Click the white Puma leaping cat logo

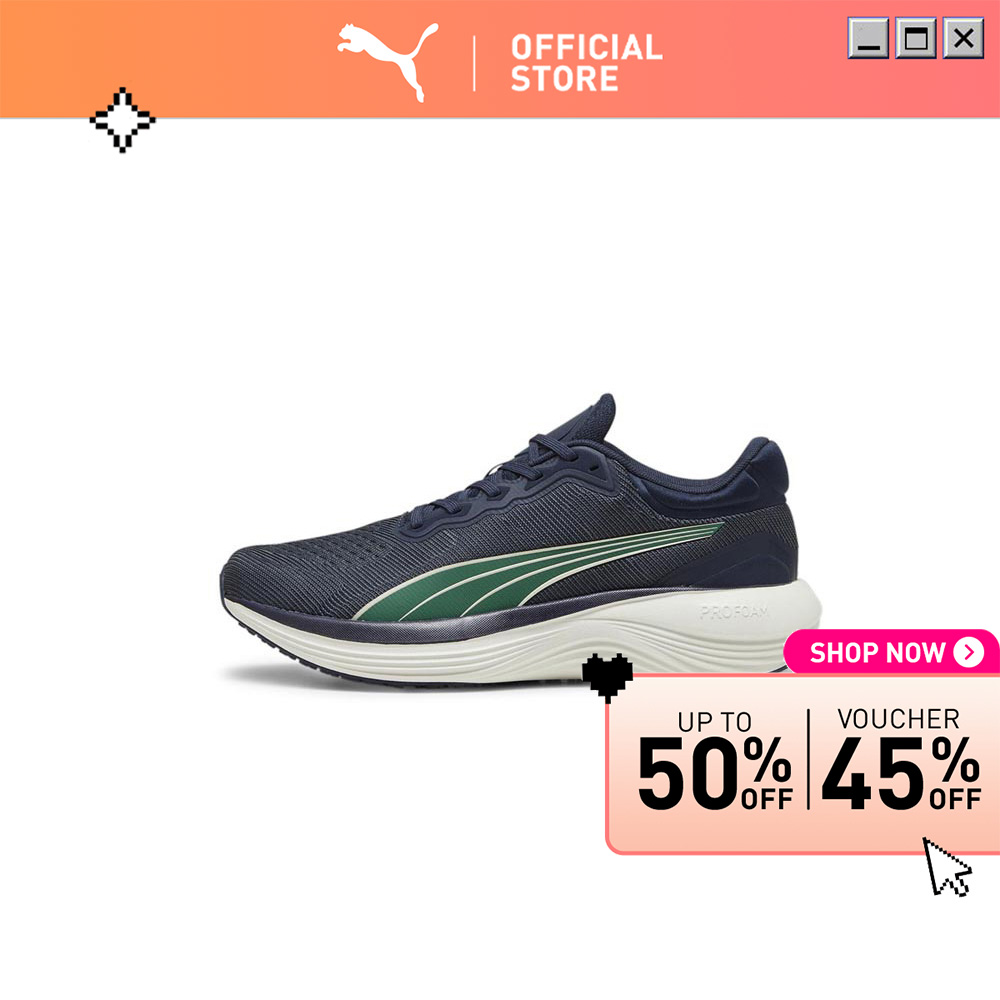[388, 62]
